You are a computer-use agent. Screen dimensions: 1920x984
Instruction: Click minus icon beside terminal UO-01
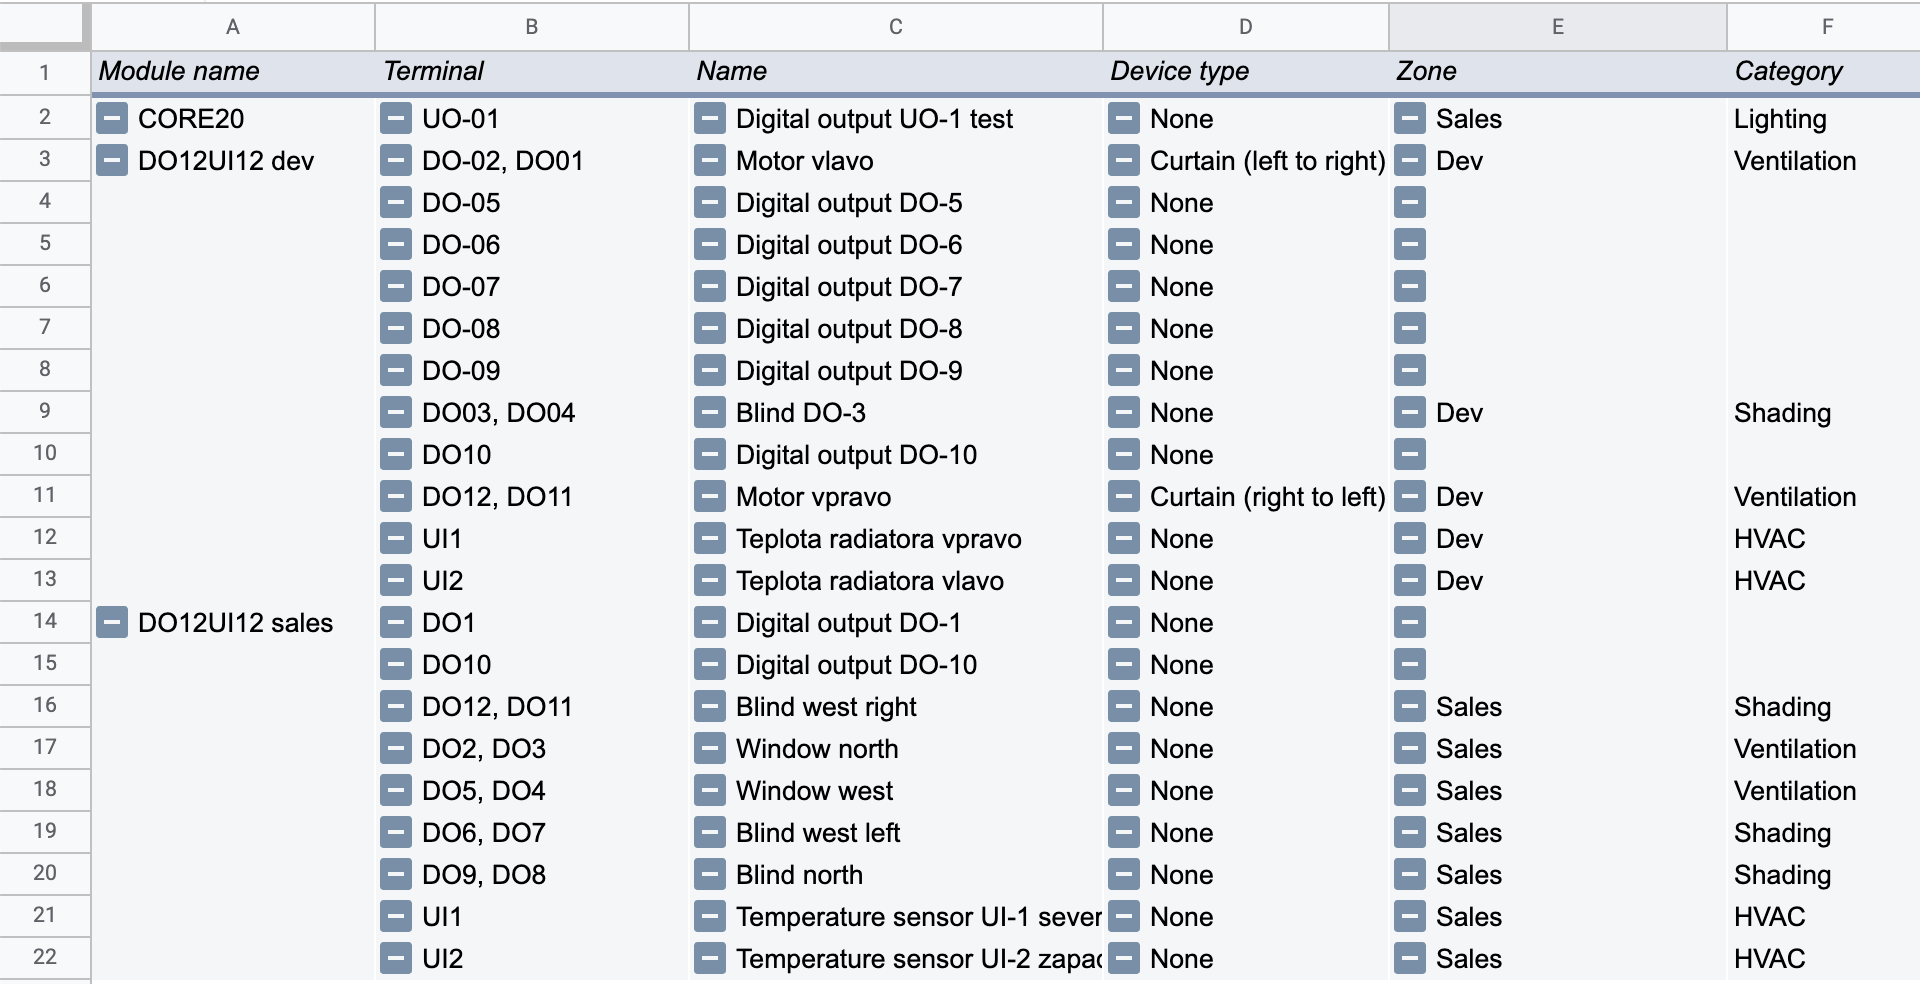point(396,119)
